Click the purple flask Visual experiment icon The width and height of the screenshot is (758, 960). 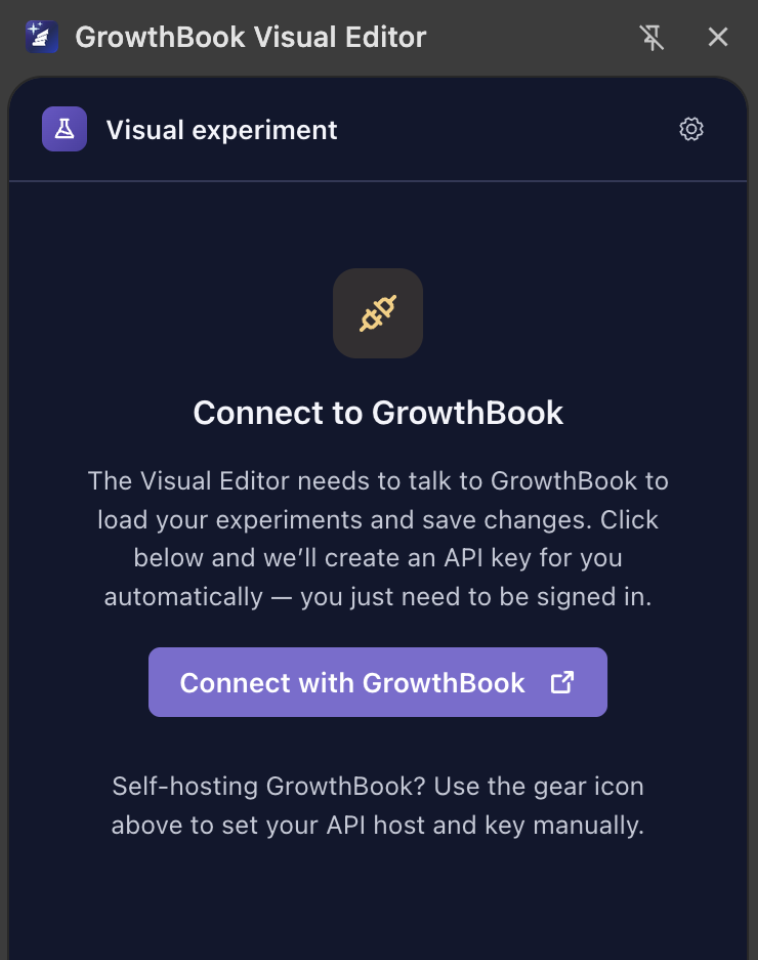click(x=64, y=129)
